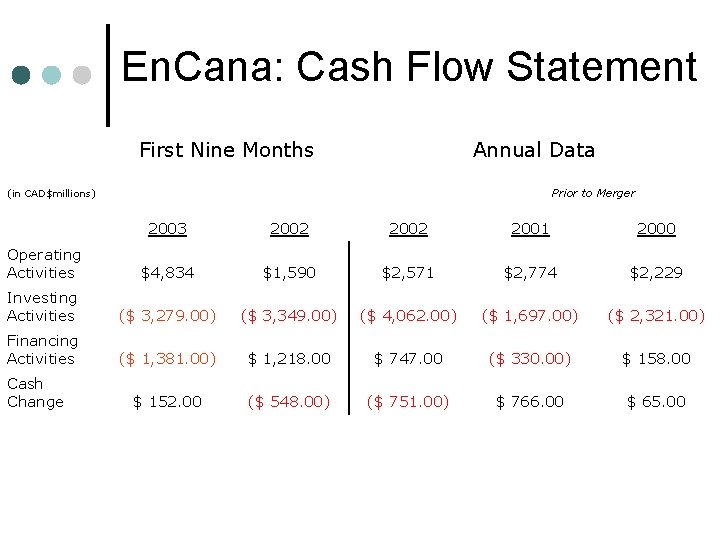
Task: Select the Investing Activities row label
Action: pyautogui.click(x=42, y=307)
